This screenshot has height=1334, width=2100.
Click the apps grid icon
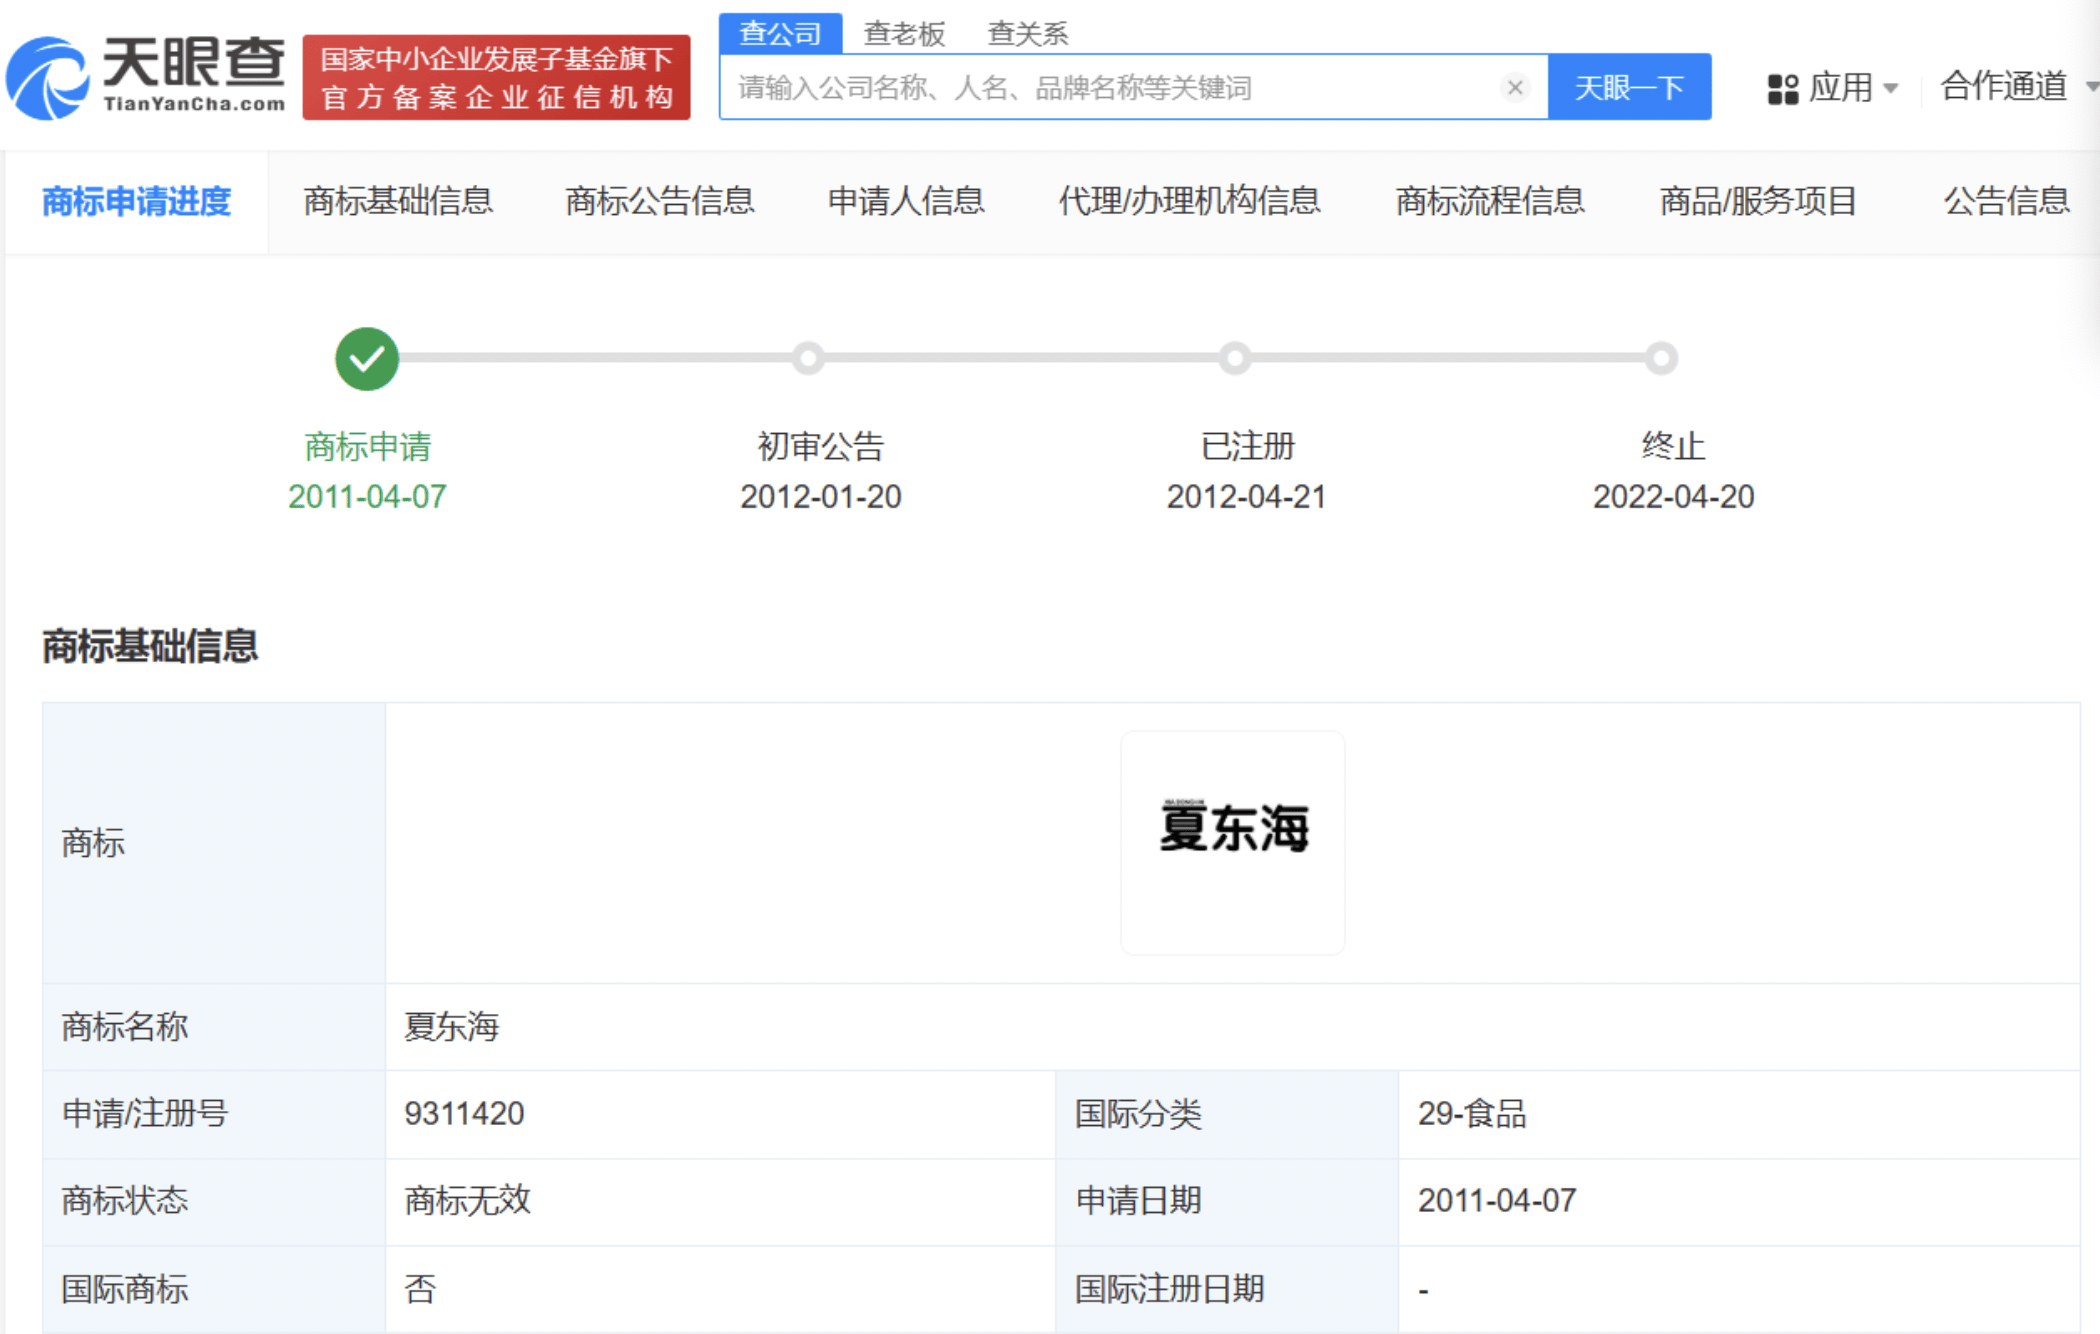pyautogui.click(x=1782, y=88)
